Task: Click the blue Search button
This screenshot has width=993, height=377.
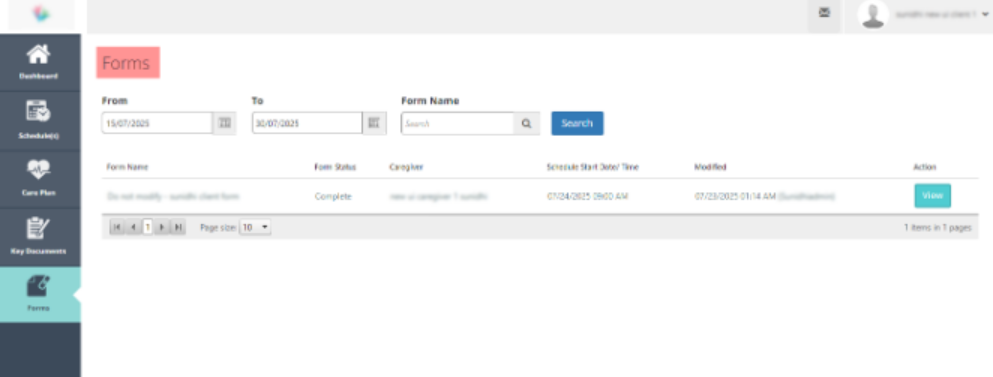Action: [x=577, y=123]
